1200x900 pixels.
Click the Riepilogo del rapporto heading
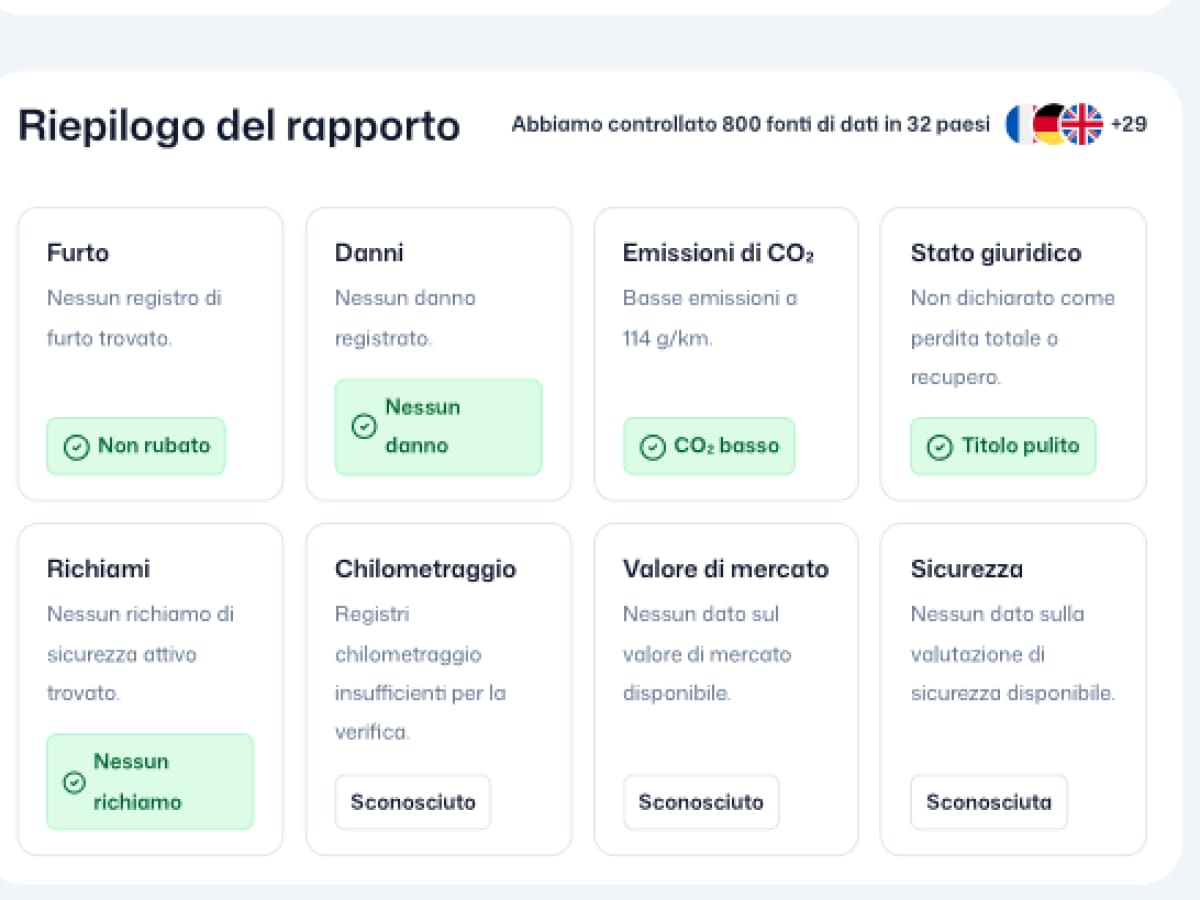tap(239, 126)
